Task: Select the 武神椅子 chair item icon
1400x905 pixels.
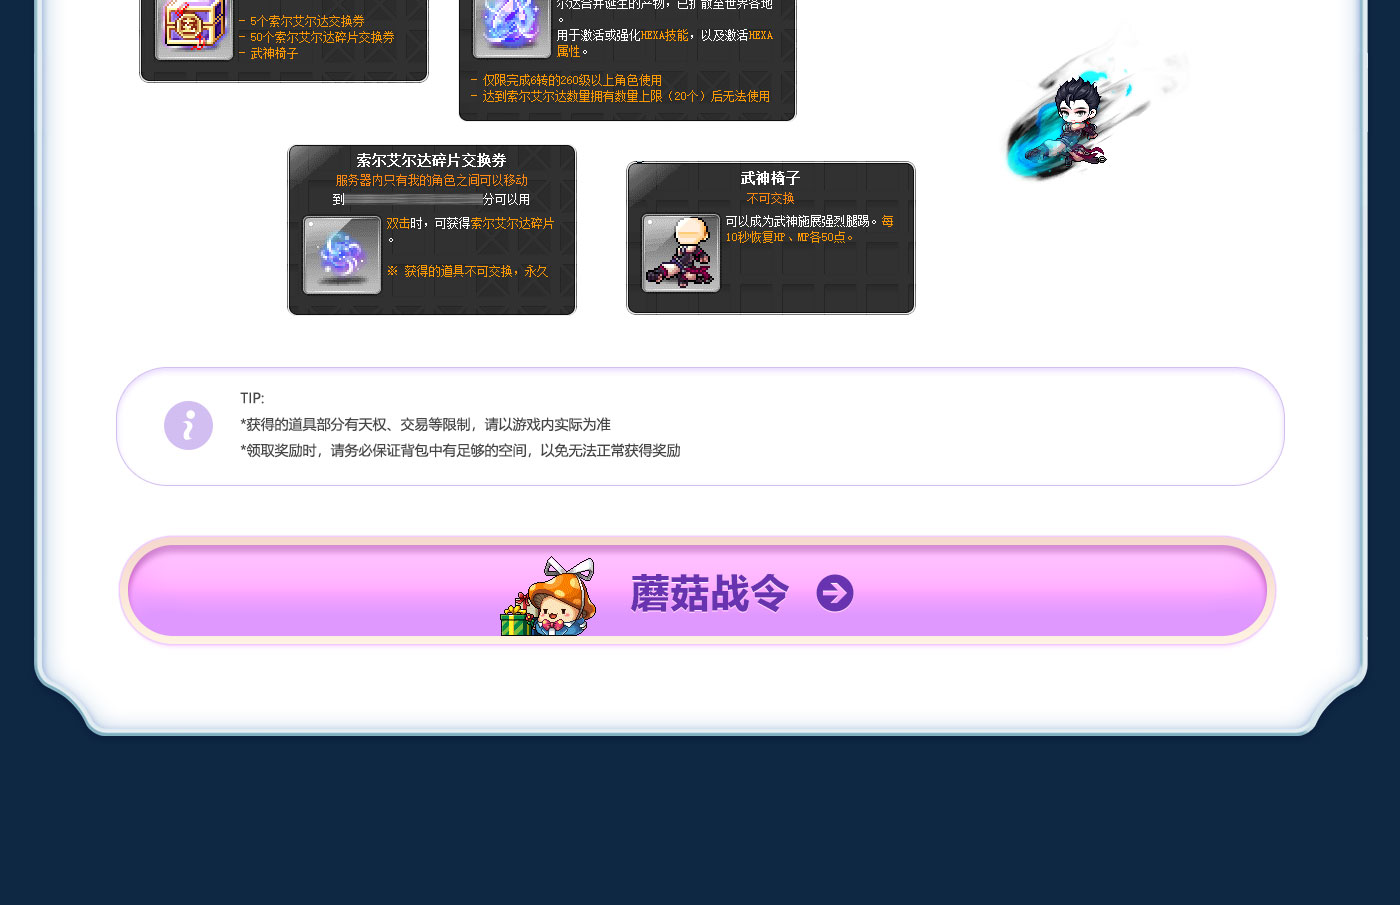Action: coord(681,253)
